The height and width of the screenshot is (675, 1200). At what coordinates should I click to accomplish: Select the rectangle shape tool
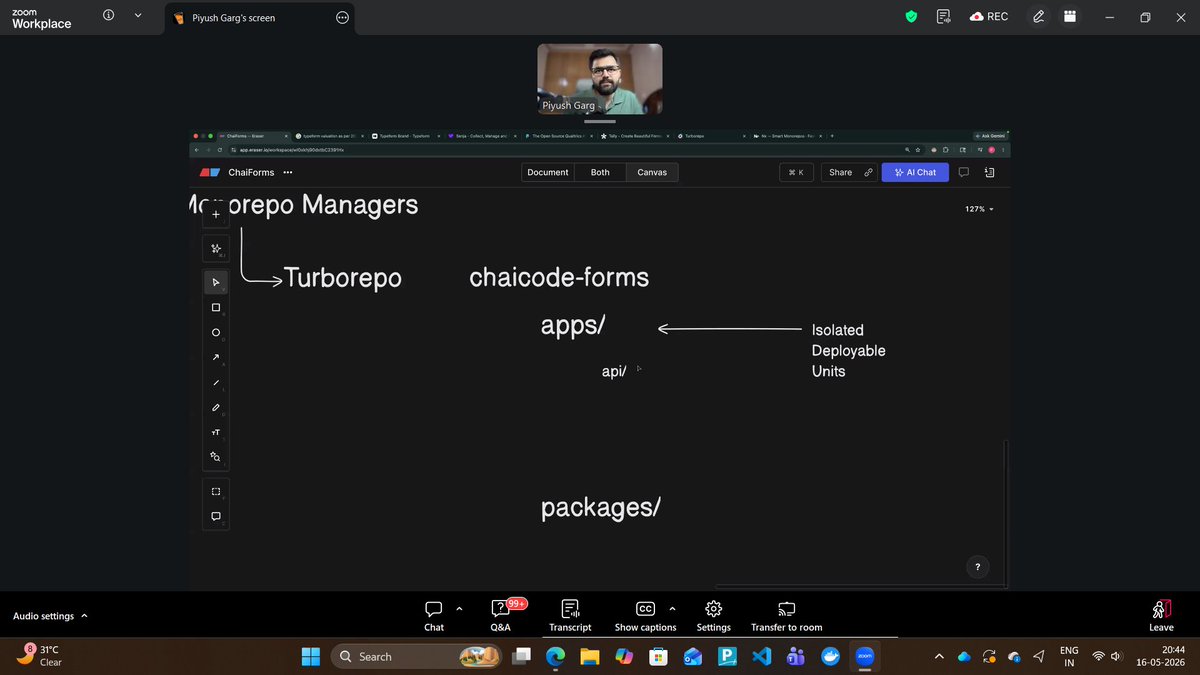click(x=216, y=308)
